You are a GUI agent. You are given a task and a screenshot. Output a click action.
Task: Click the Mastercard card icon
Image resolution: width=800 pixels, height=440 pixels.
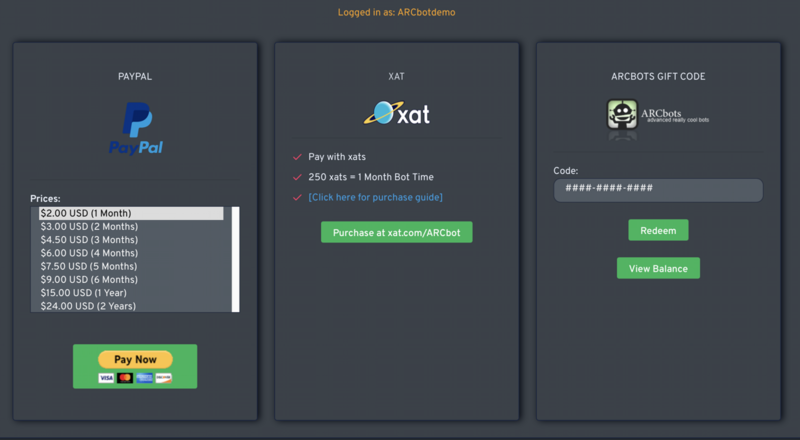click(x=125, y=378)
